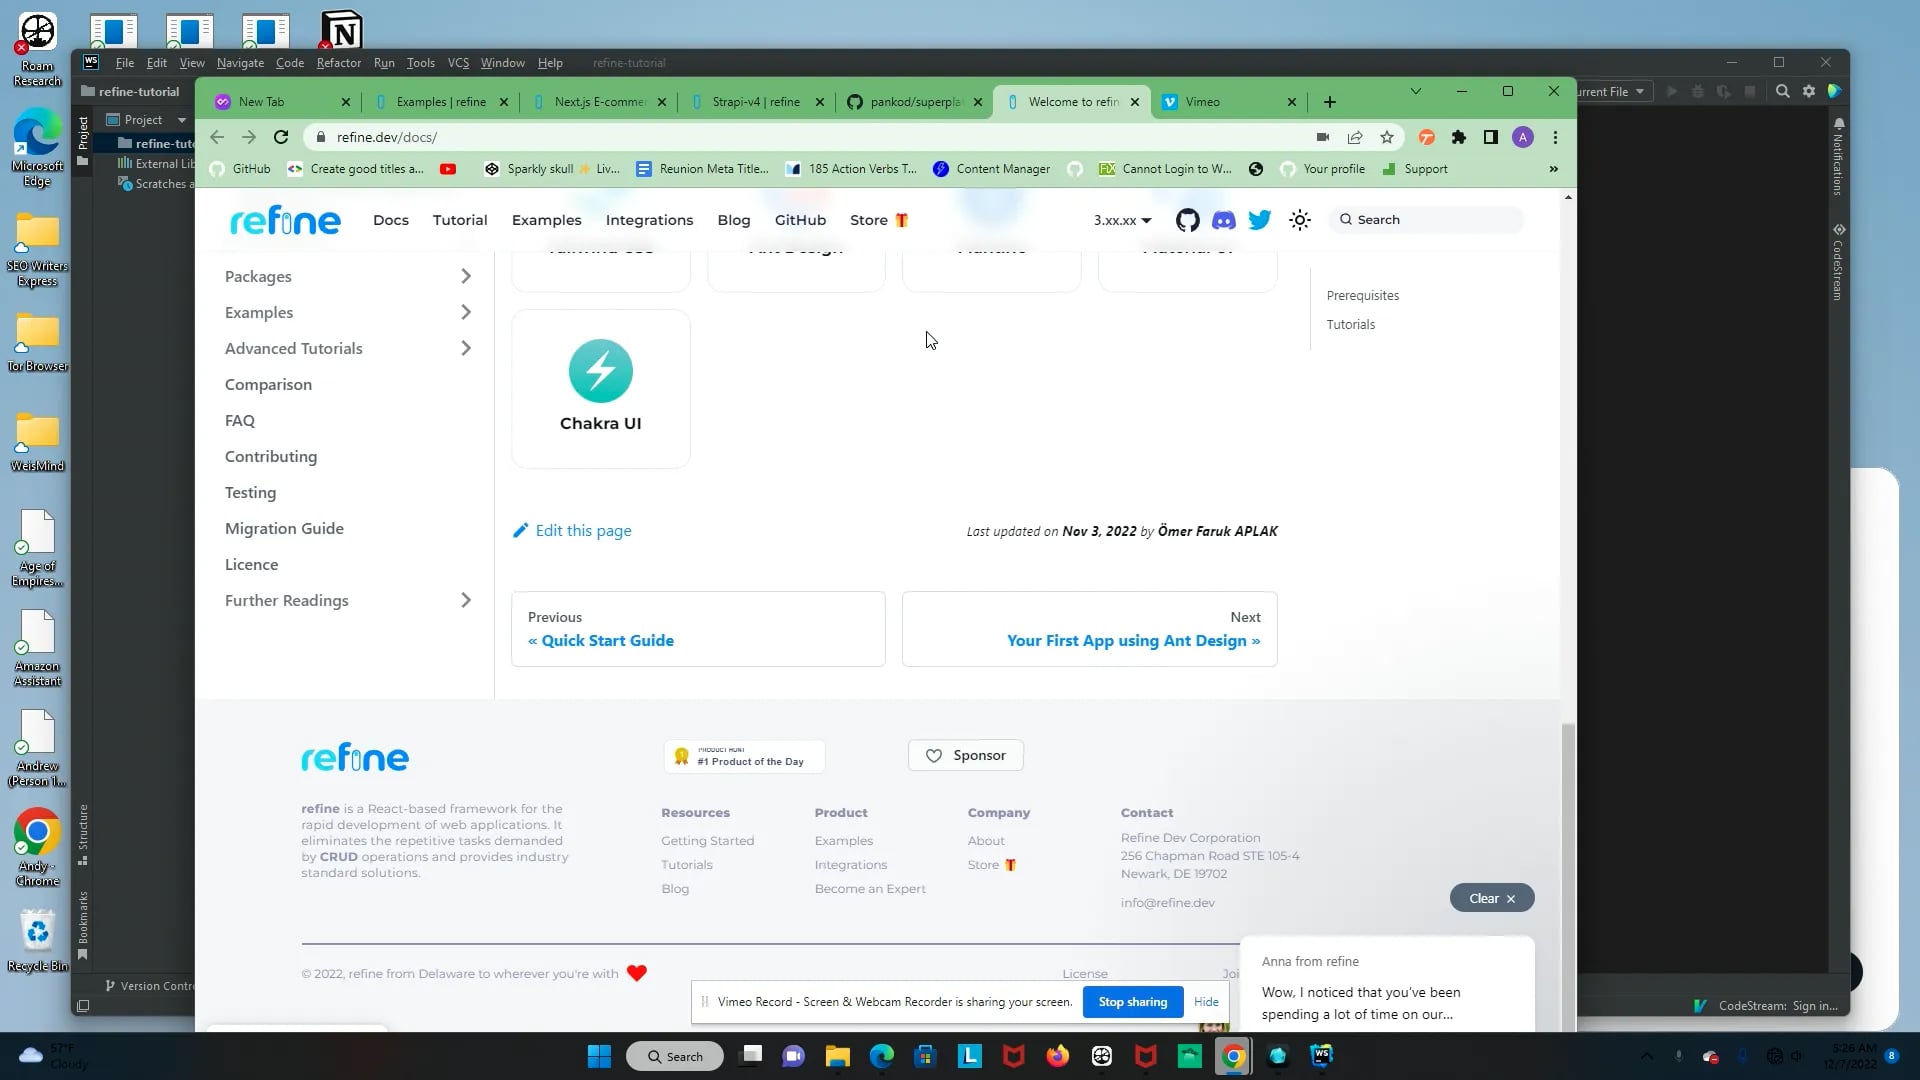This screenshot has width=1920, height=1080.
Task: Toggle dark mode with the sun icon
Action: point(1300,219)
